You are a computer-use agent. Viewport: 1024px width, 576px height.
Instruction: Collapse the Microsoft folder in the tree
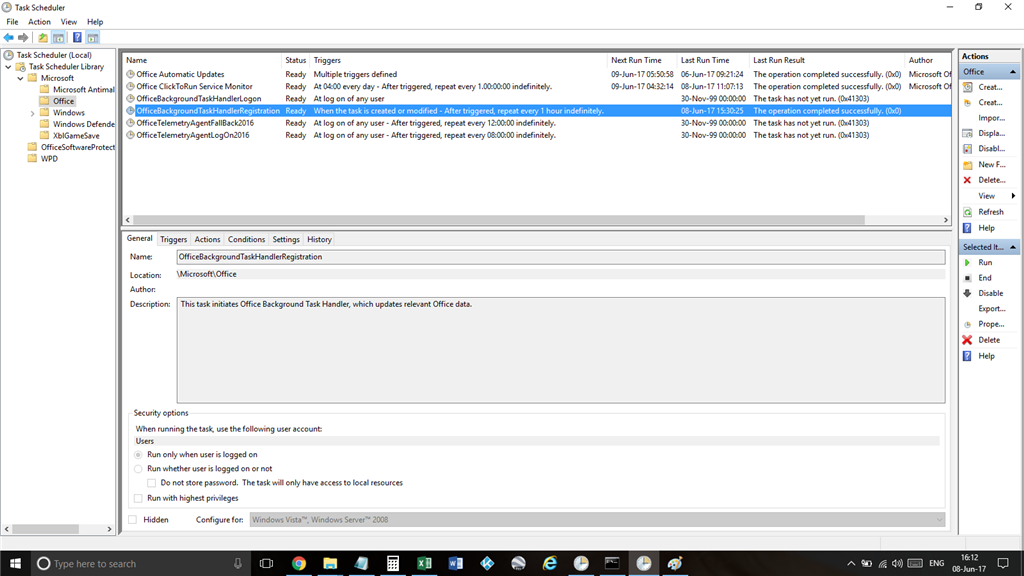point(20,78)
